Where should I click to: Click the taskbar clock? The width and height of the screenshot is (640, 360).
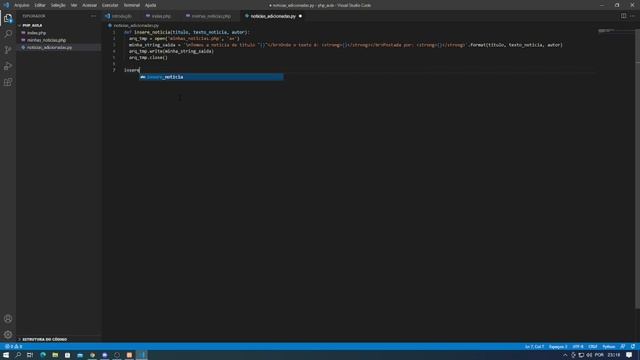pyautogui.click(x=613, y=355)
